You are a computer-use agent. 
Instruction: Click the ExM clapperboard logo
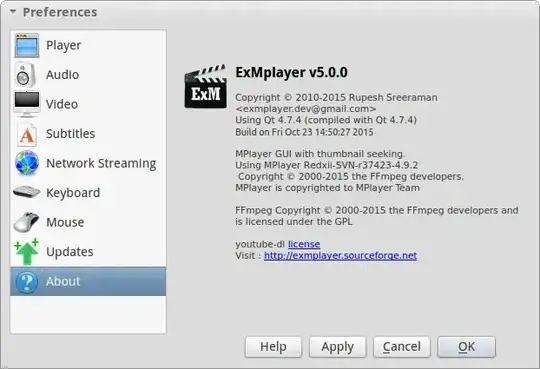point(206,87)
